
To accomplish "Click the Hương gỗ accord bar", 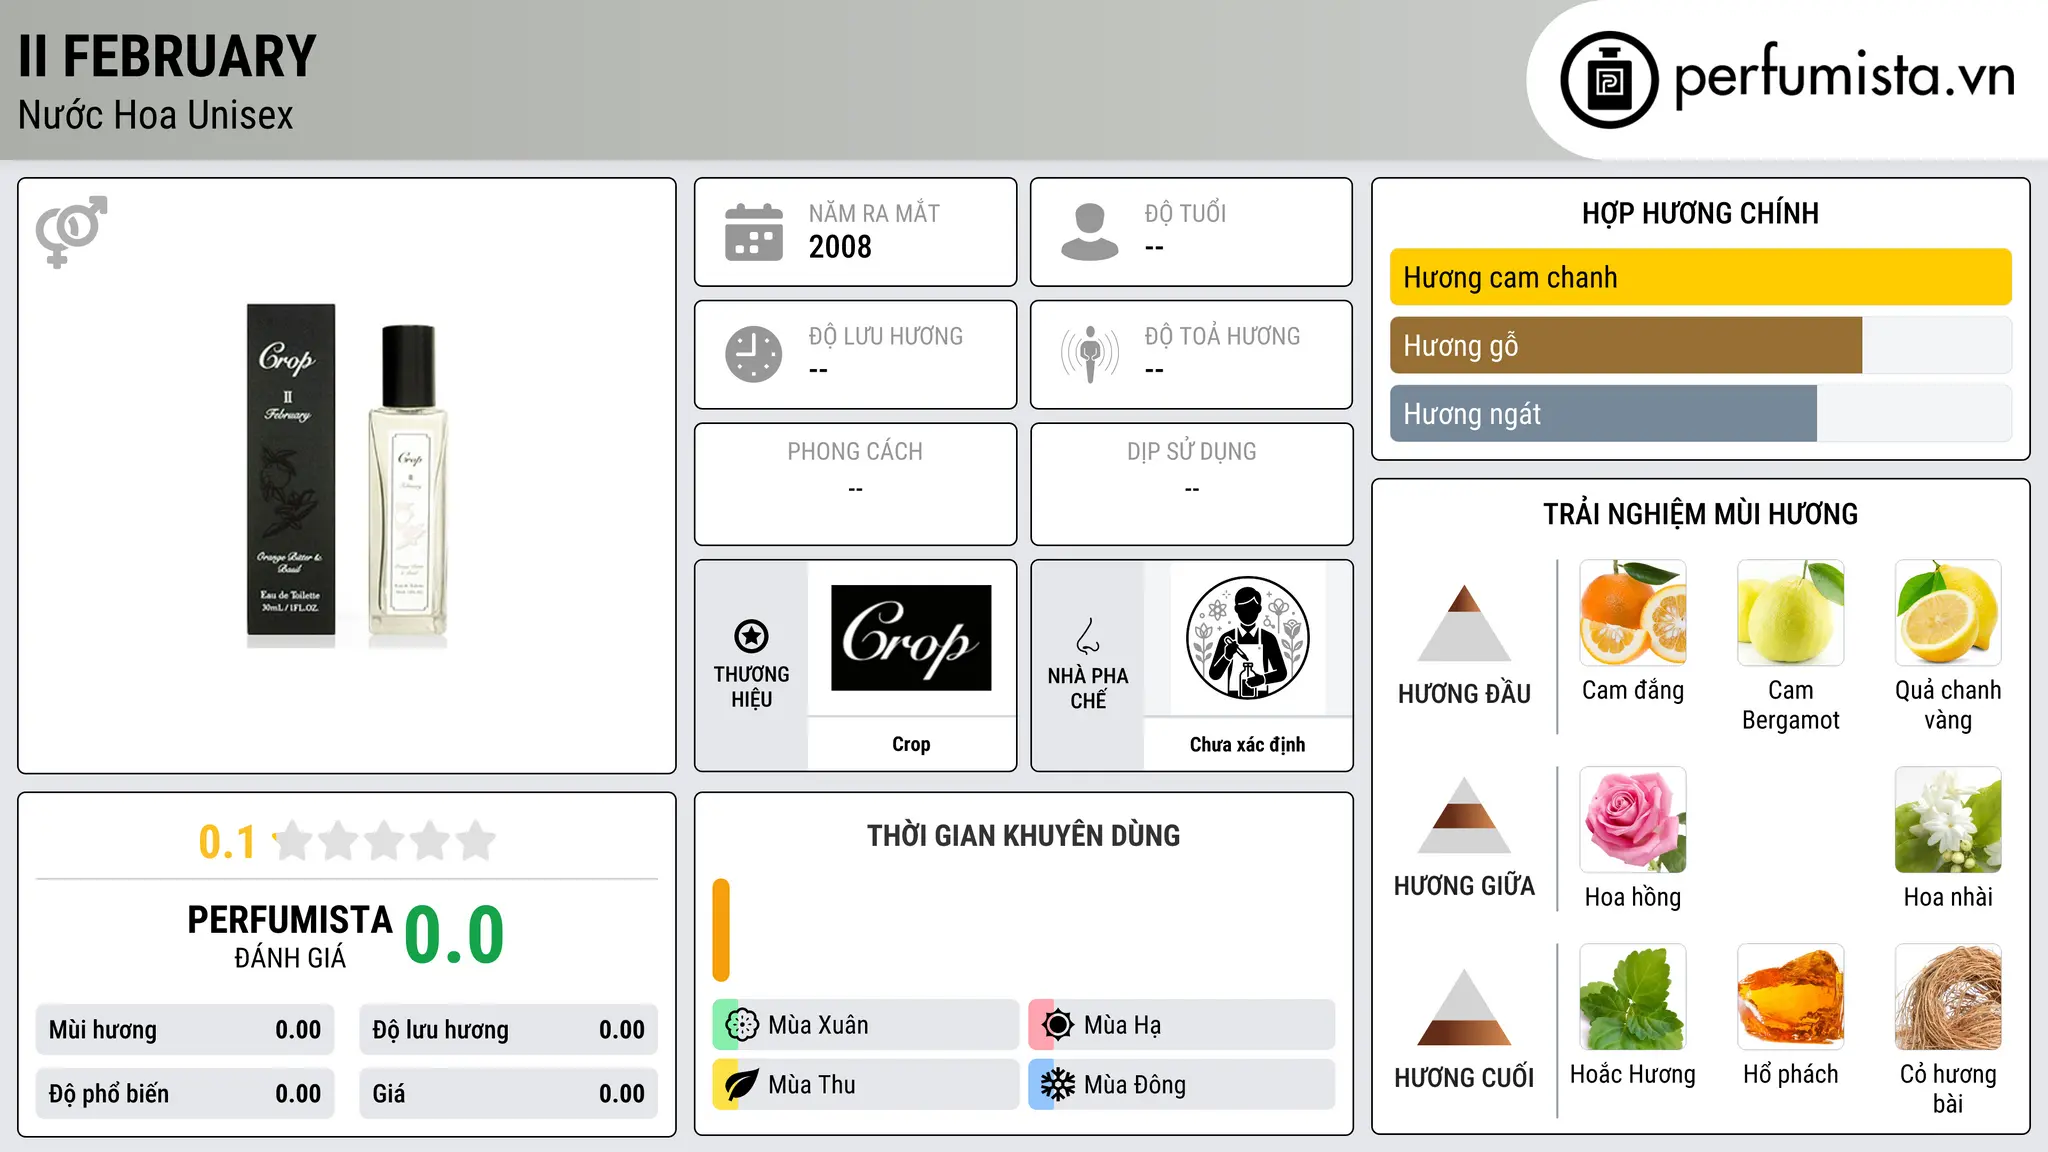I will (x=1700, y=345).
